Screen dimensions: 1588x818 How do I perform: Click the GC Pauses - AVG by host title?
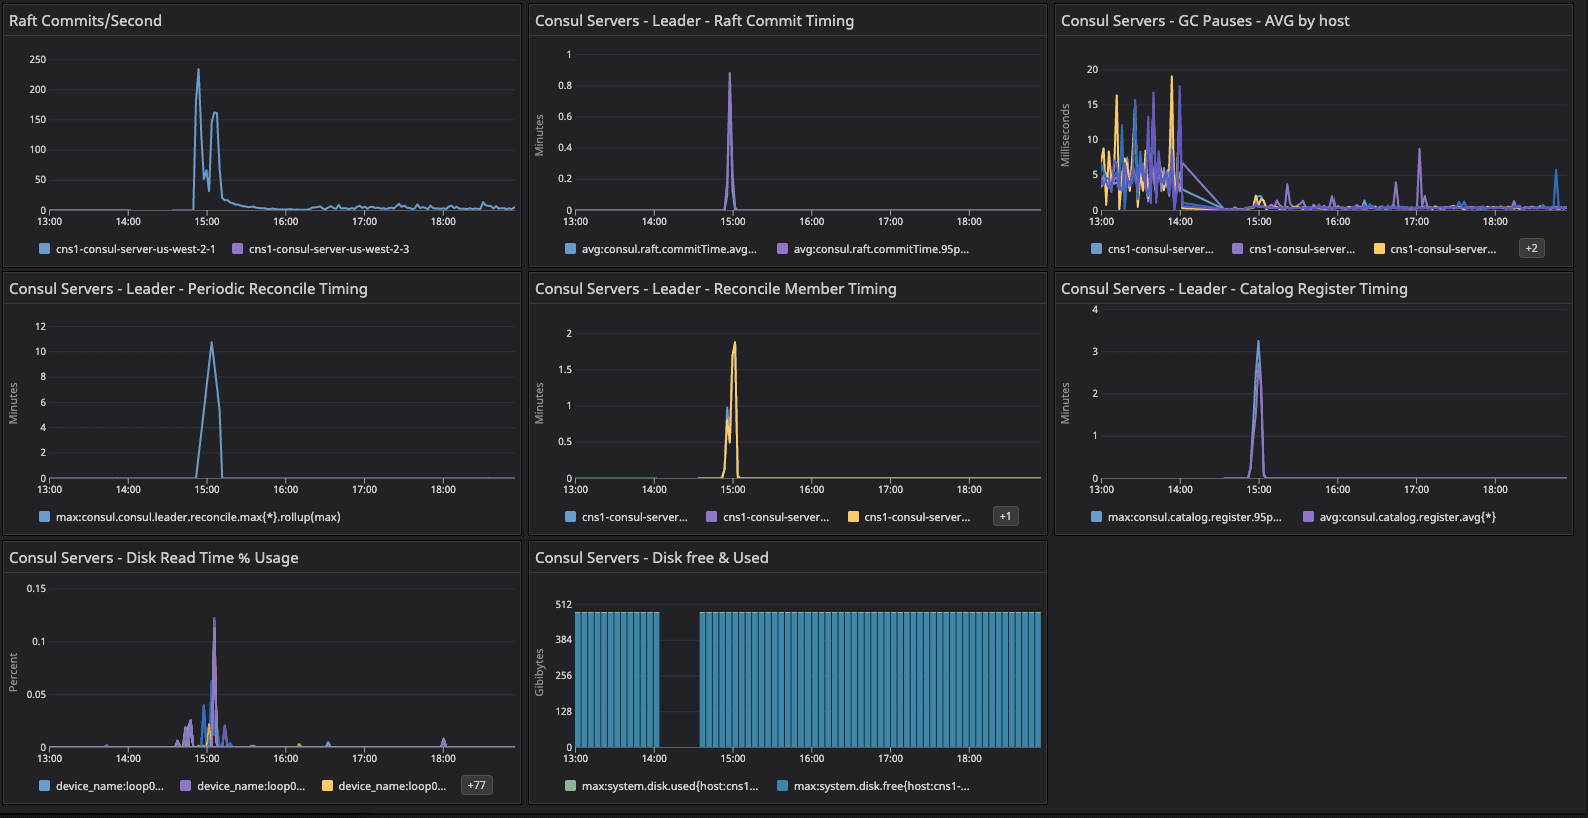point(1204,21)
